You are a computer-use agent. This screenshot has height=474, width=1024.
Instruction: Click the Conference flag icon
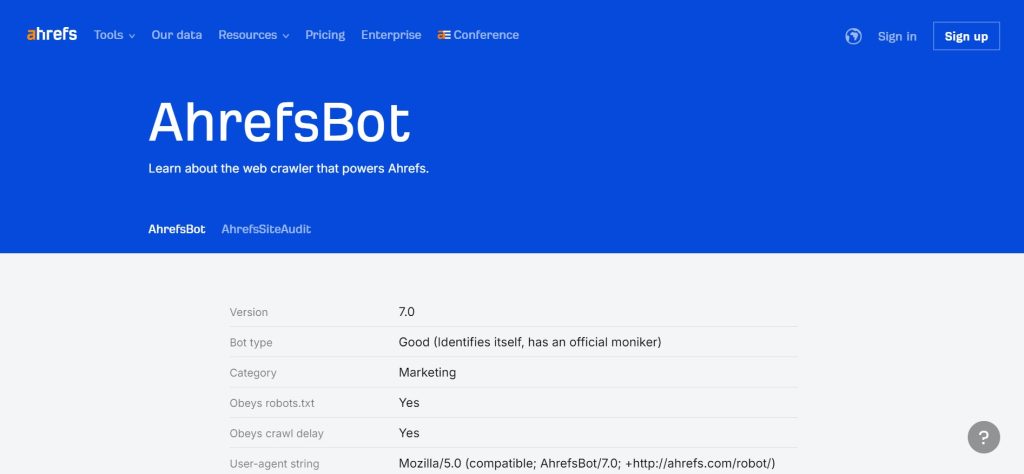(x=444, y=35)
